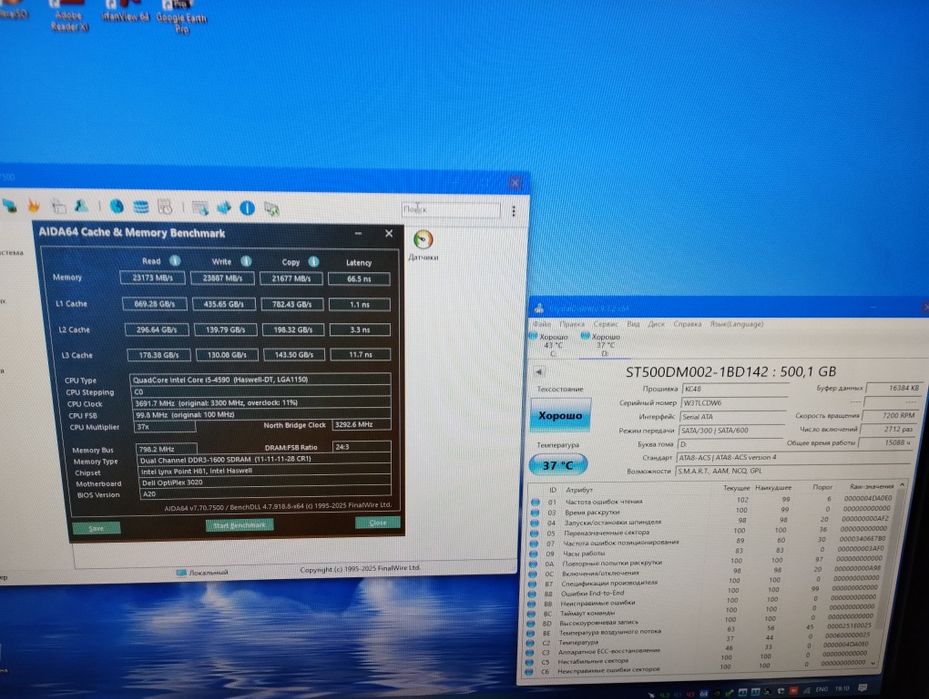The height and width of the screenshot is (699, 929).
Task: Click the Memory Read value 23173 MB/s
Action: point(152,278)
